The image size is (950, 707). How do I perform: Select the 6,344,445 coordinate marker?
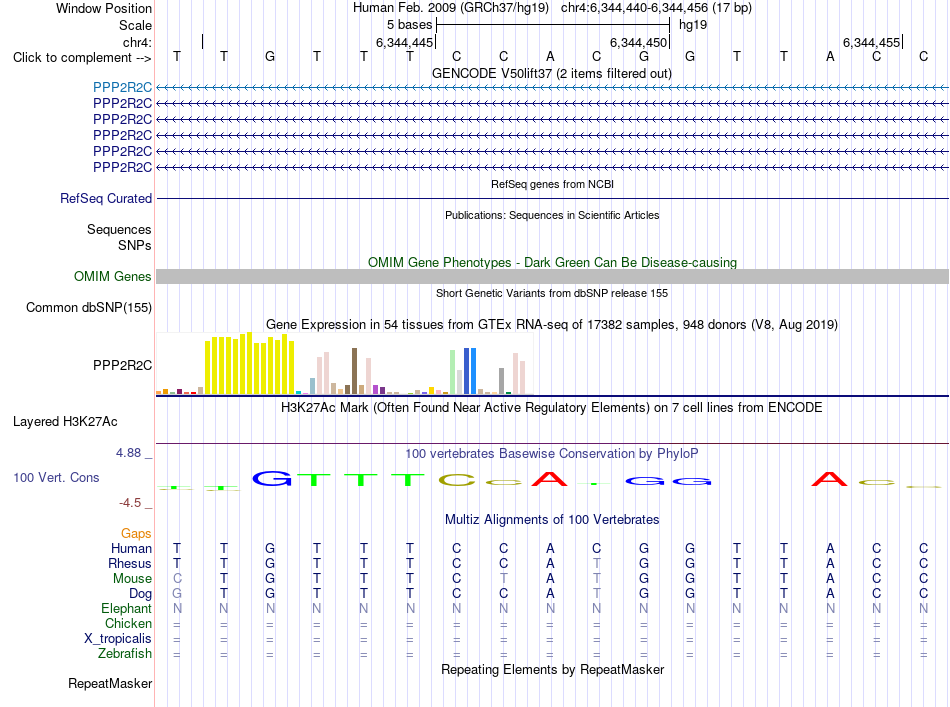tap(404, 42)
